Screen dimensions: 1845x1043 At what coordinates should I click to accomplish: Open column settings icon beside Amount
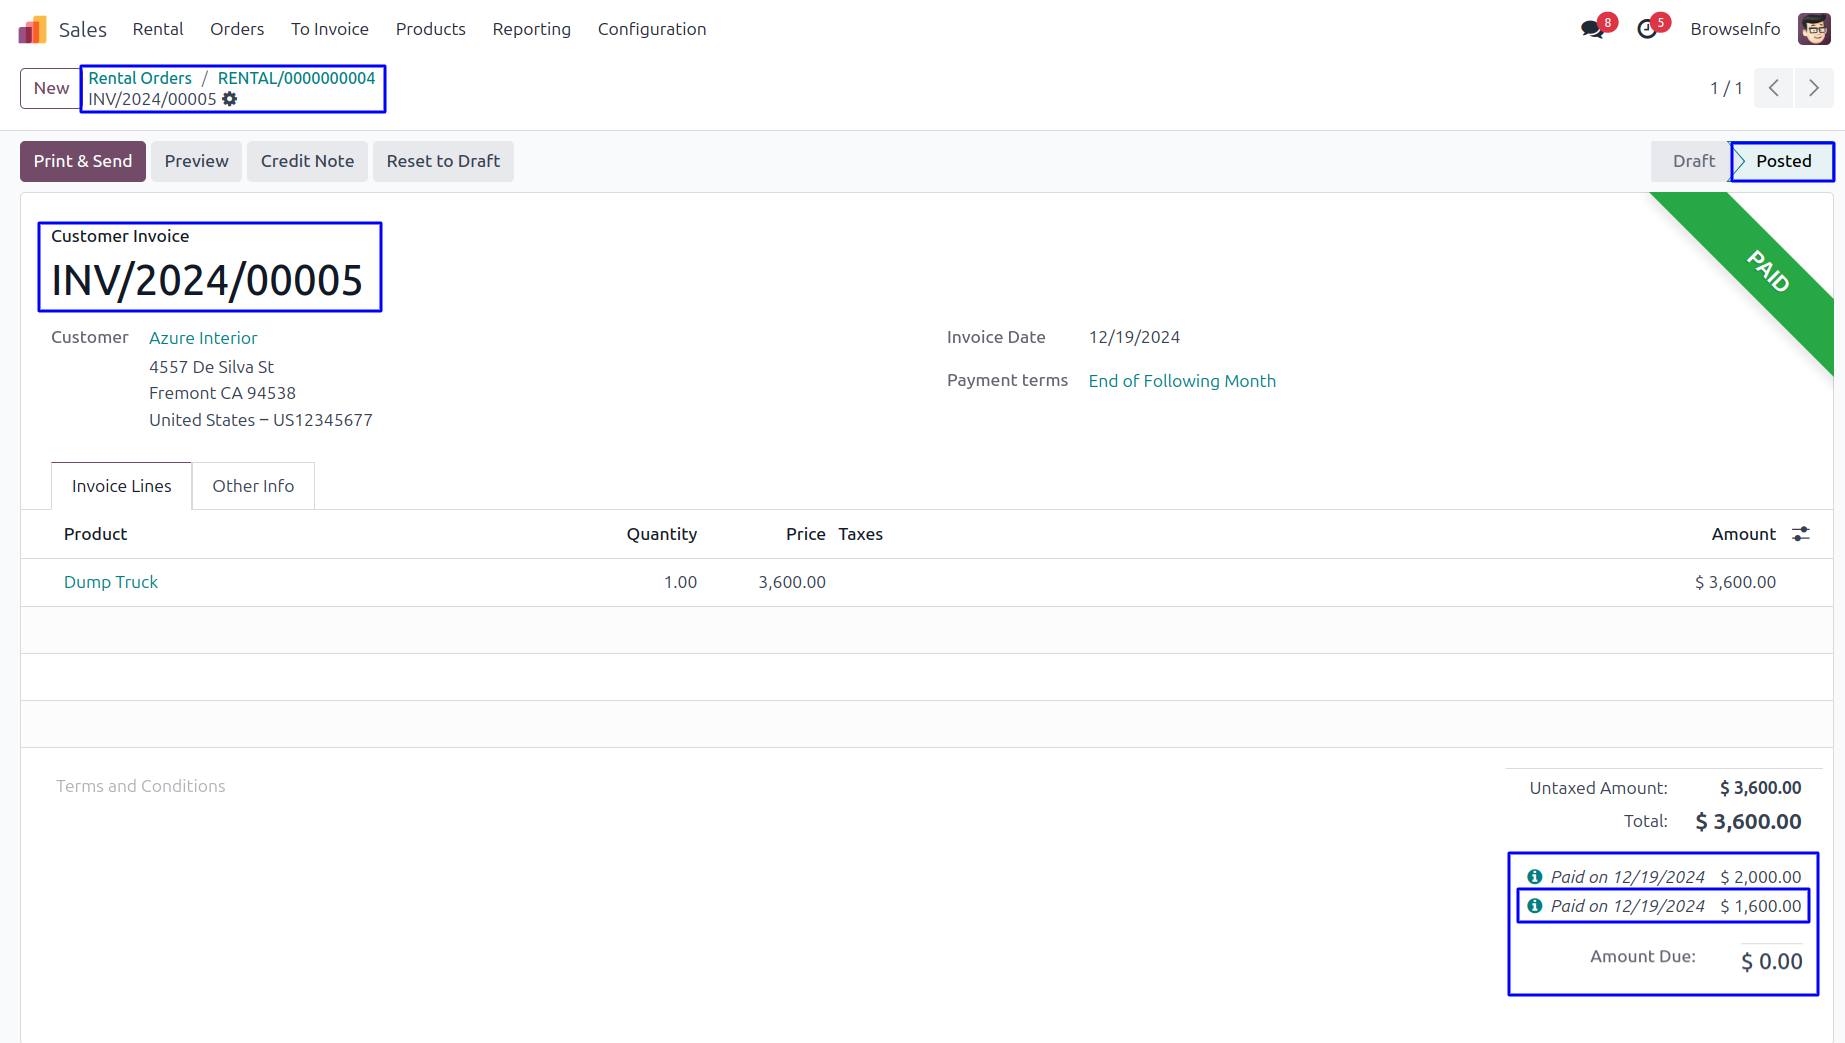(1800, 534)
